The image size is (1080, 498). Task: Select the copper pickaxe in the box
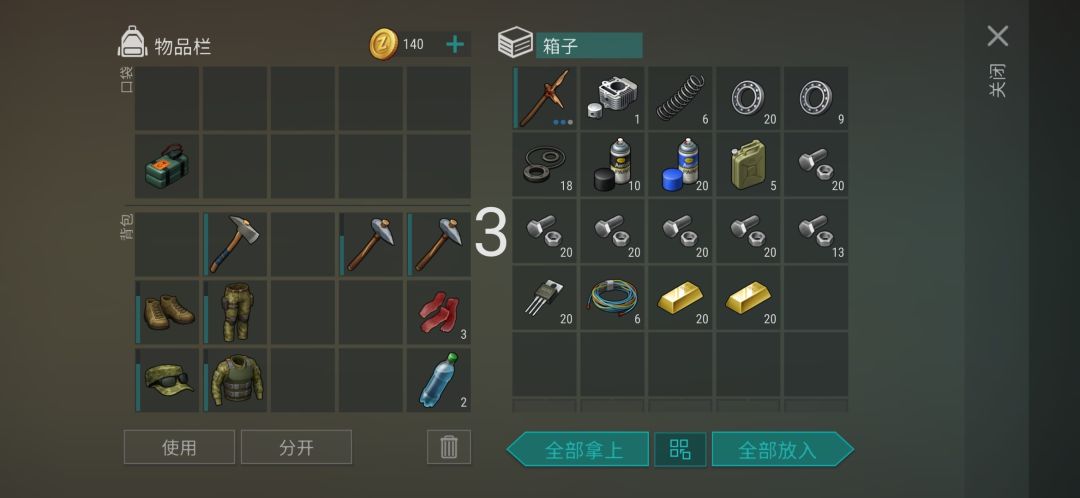tap(544, 98)
